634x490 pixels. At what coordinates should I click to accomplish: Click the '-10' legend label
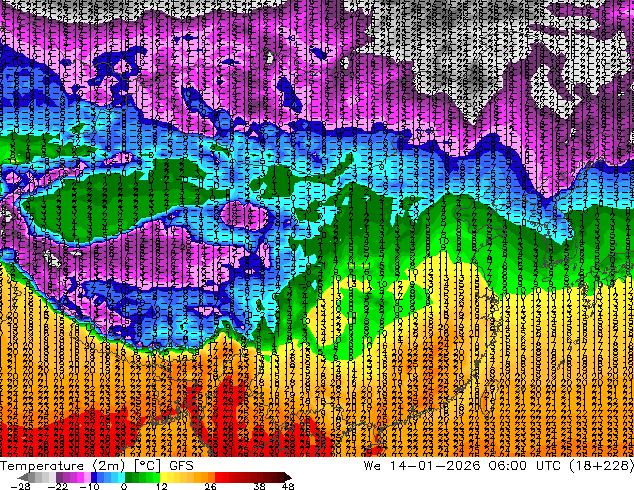point(89,486)
